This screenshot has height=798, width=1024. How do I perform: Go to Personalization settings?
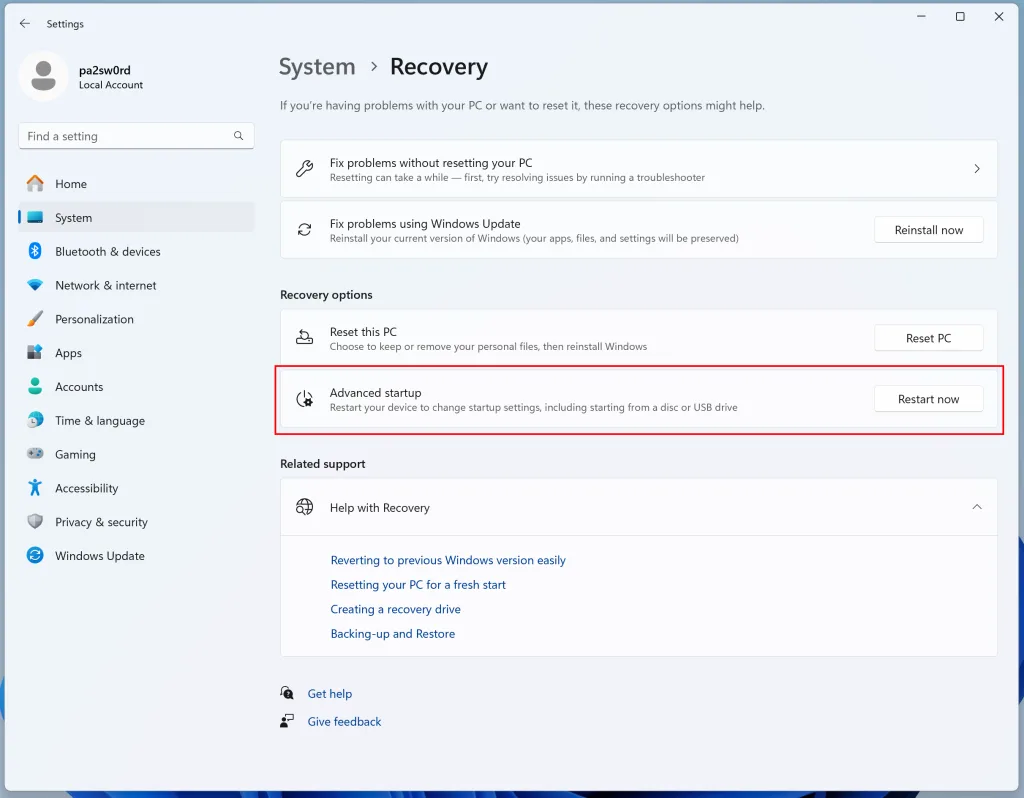point(94,320)
